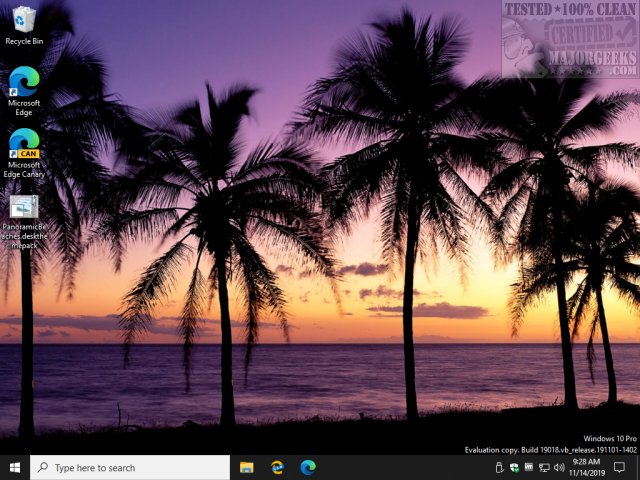Click the 11/14/2019 date in the taskbar

point(587,473)
